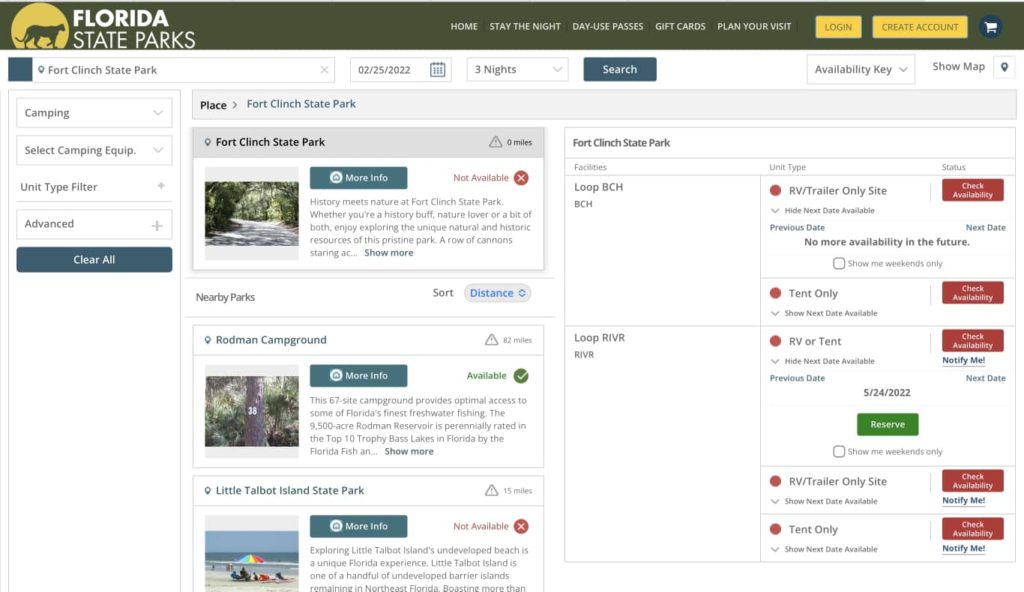The width and height of the screenshot is (1024, 592).
Task: Click the yellow LOGIN button
Action: [x=838, y=27]
